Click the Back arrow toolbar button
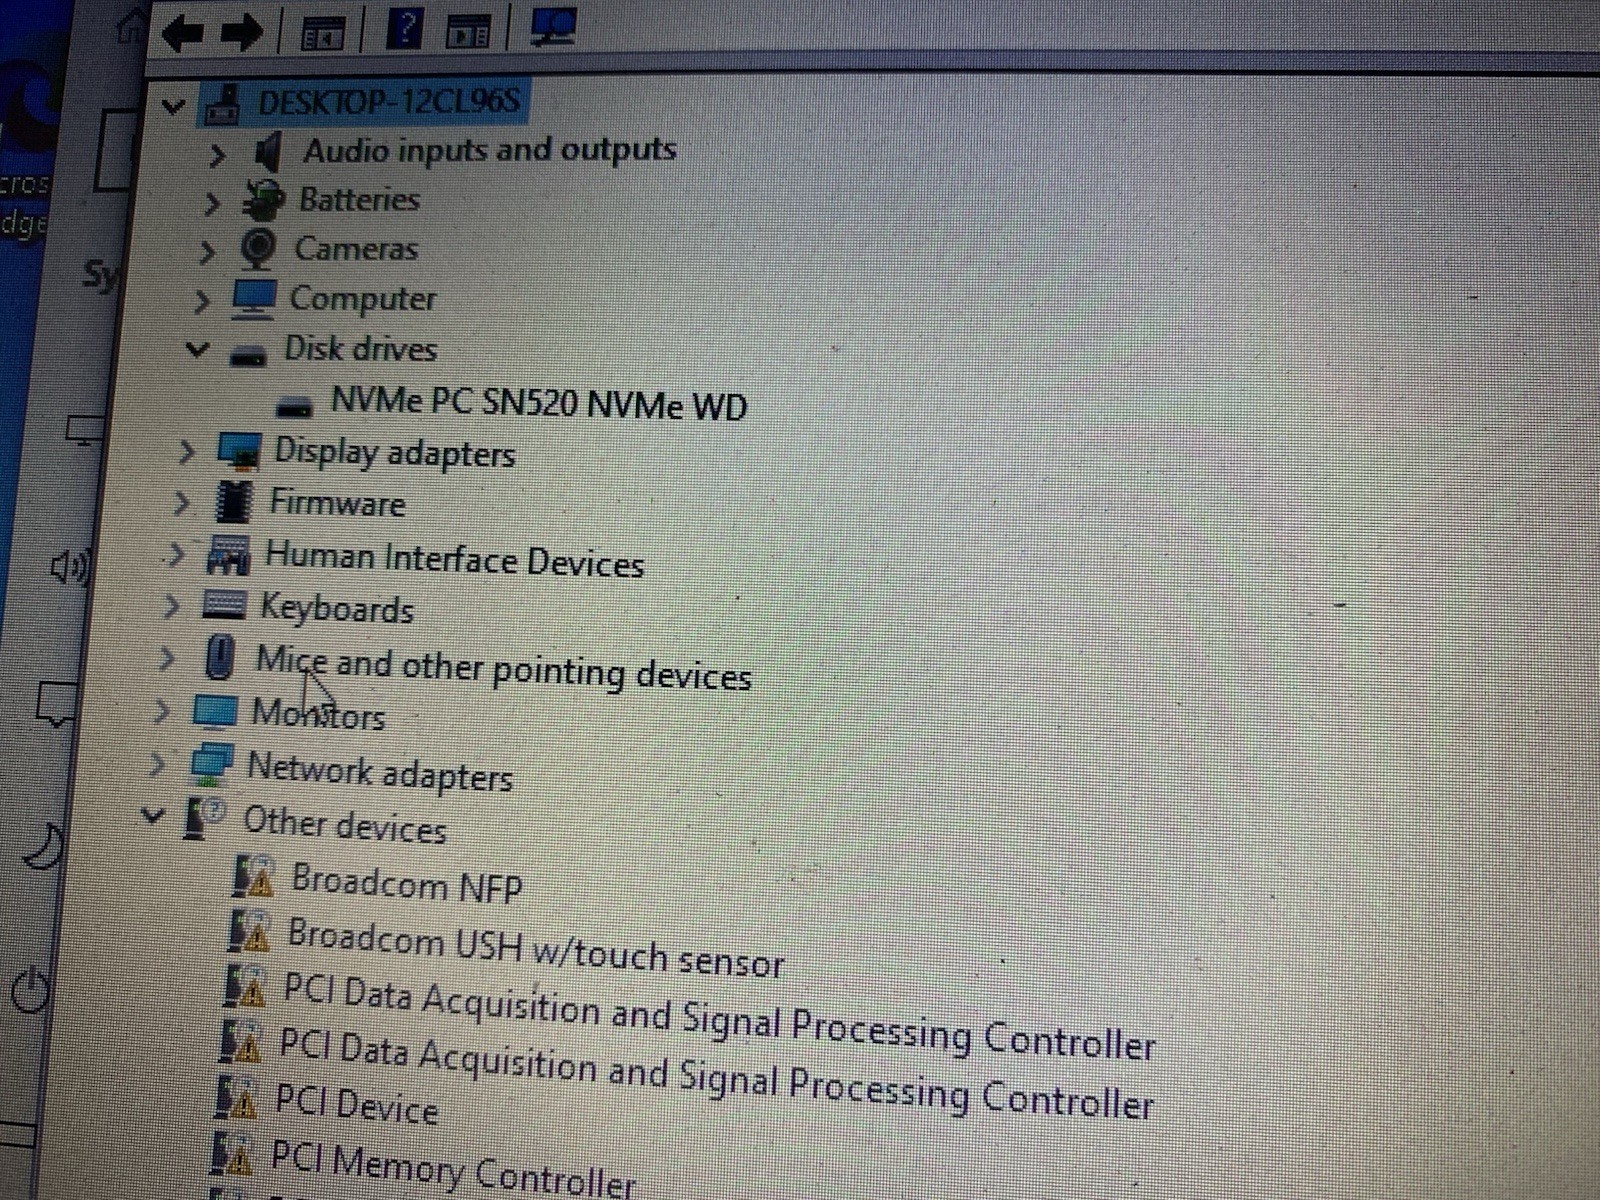The width and height of the screenshot is (1600, 1200). [183, 33]
